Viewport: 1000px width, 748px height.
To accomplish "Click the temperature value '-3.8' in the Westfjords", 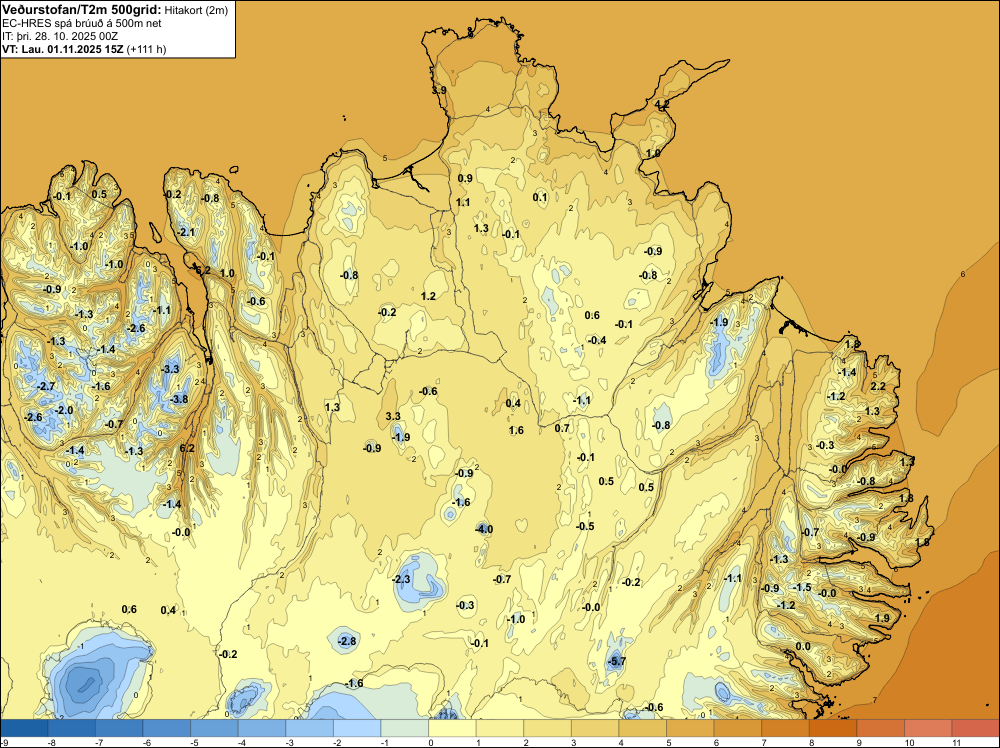I will [x=179, y=399].
